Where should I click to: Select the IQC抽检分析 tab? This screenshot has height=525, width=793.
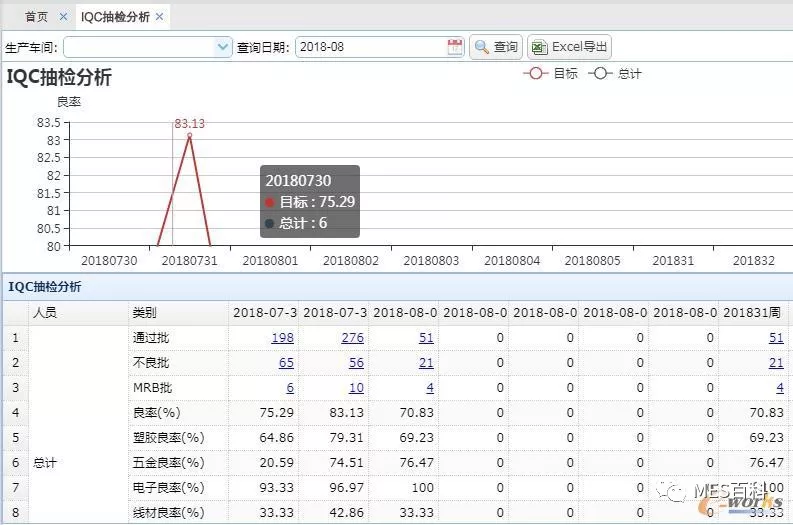115,17
